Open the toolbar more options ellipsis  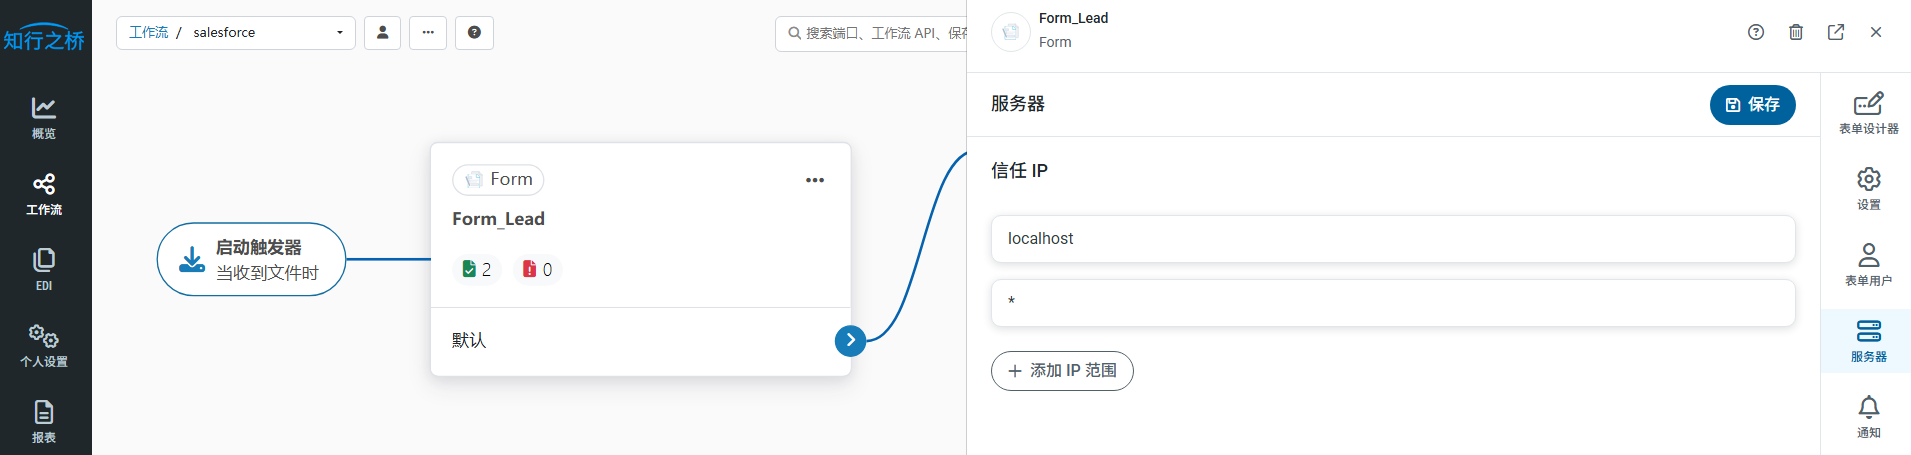[x=428, y=33]
